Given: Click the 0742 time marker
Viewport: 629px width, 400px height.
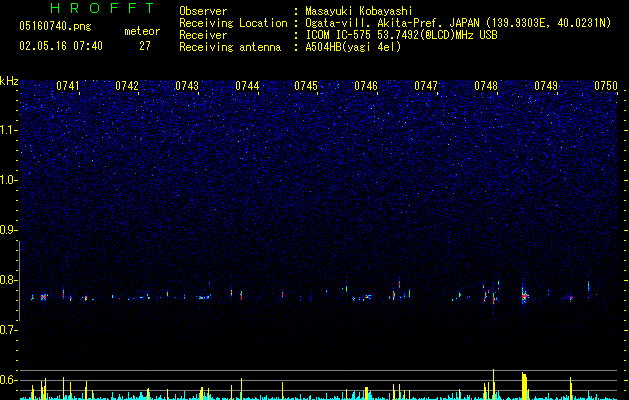Looking at the screenshot, I should click(x=127, y=86).
